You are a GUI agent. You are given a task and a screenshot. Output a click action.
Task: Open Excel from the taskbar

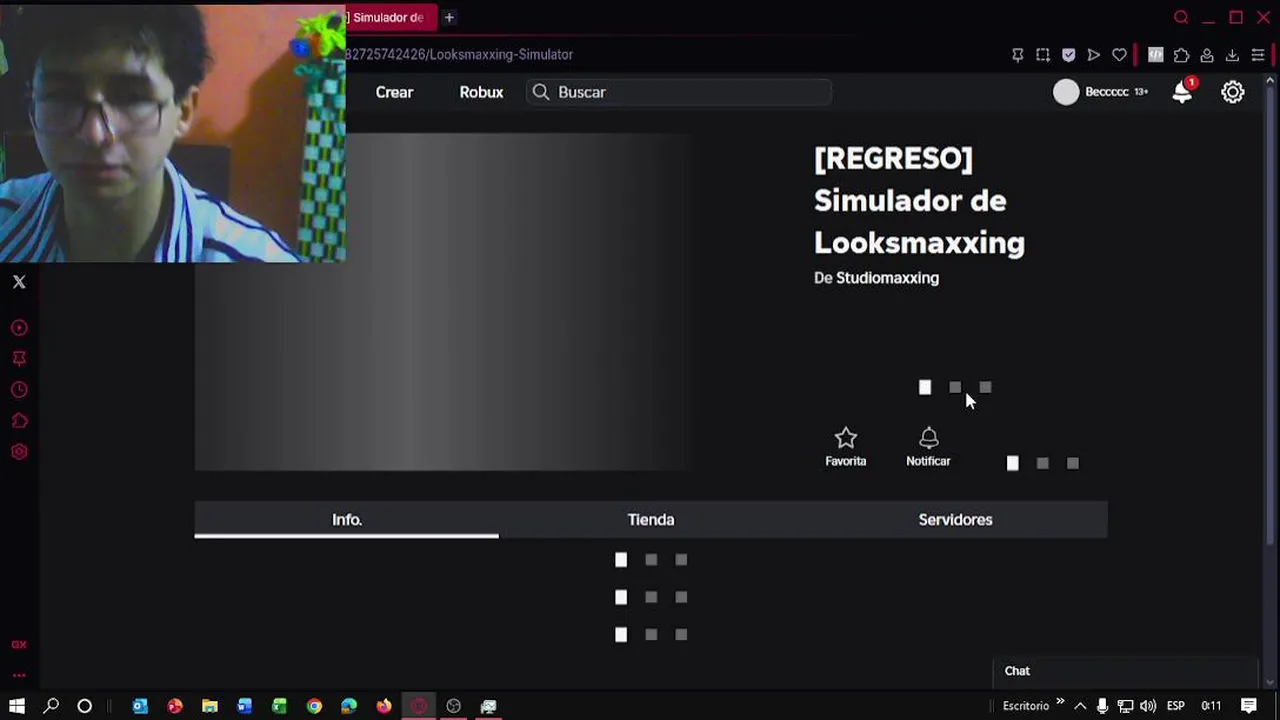click(x=279, y=706)
